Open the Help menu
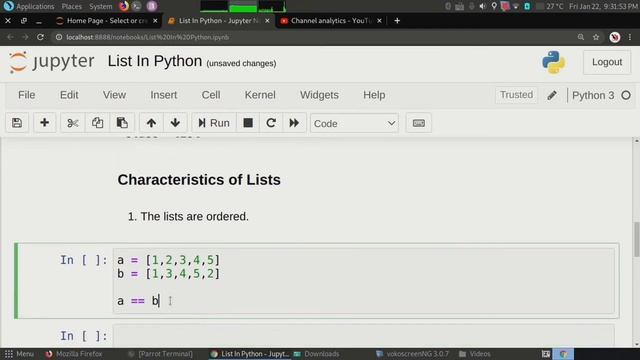 pyautogui.click(x=374, y=95)
